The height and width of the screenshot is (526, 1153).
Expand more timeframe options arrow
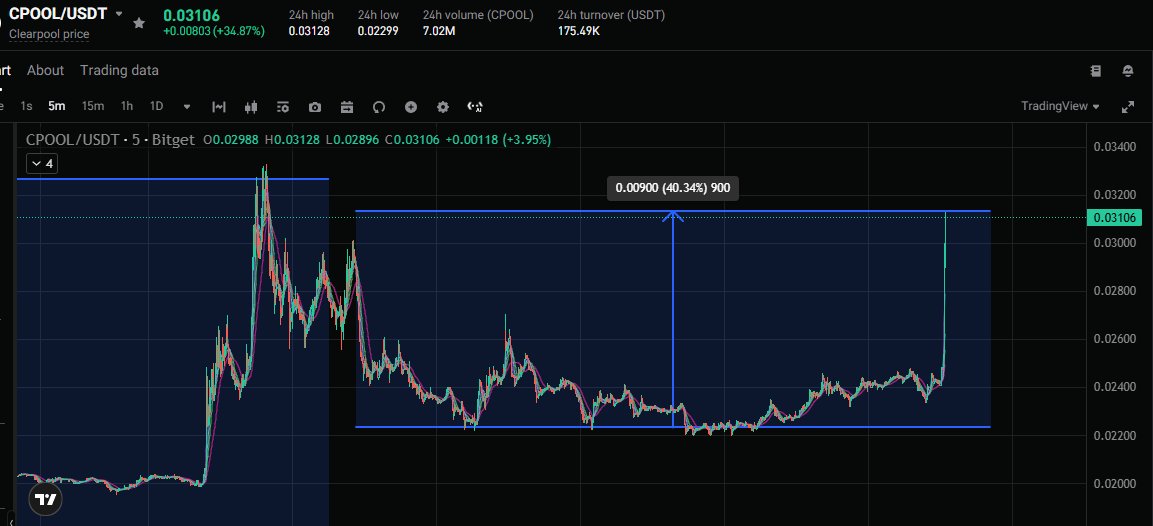(x=187, y=107)
